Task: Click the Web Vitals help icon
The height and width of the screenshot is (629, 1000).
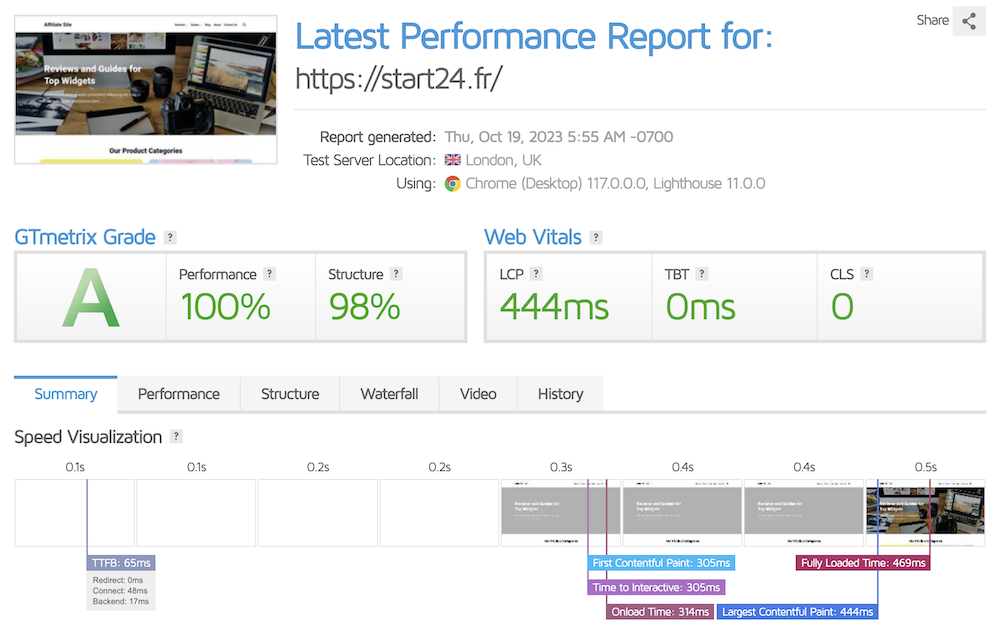Action: 596,238
